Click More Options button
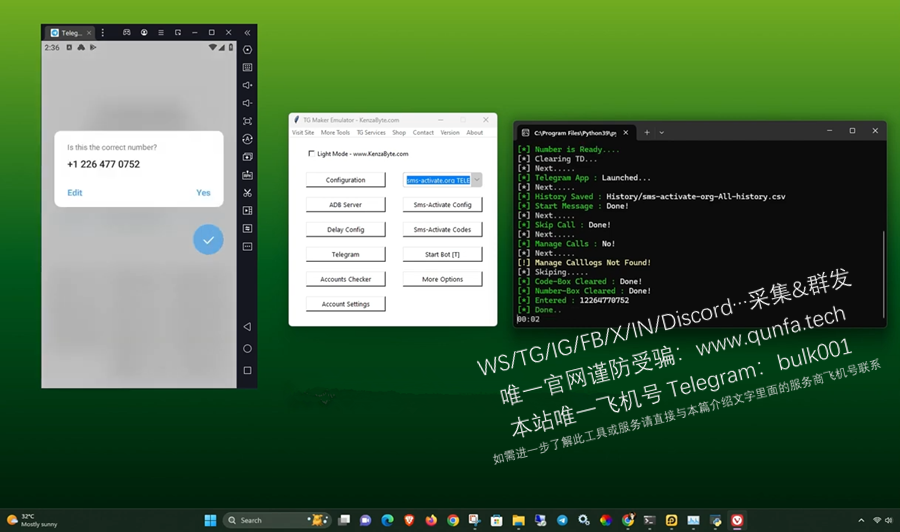Screen dimensions: 900x532 click(443, 279)
